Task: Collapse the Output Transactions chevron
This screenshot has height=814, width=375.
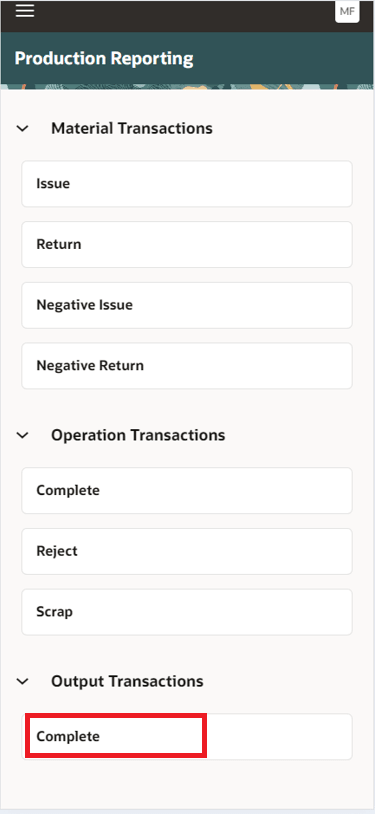Action: [22, 681]
